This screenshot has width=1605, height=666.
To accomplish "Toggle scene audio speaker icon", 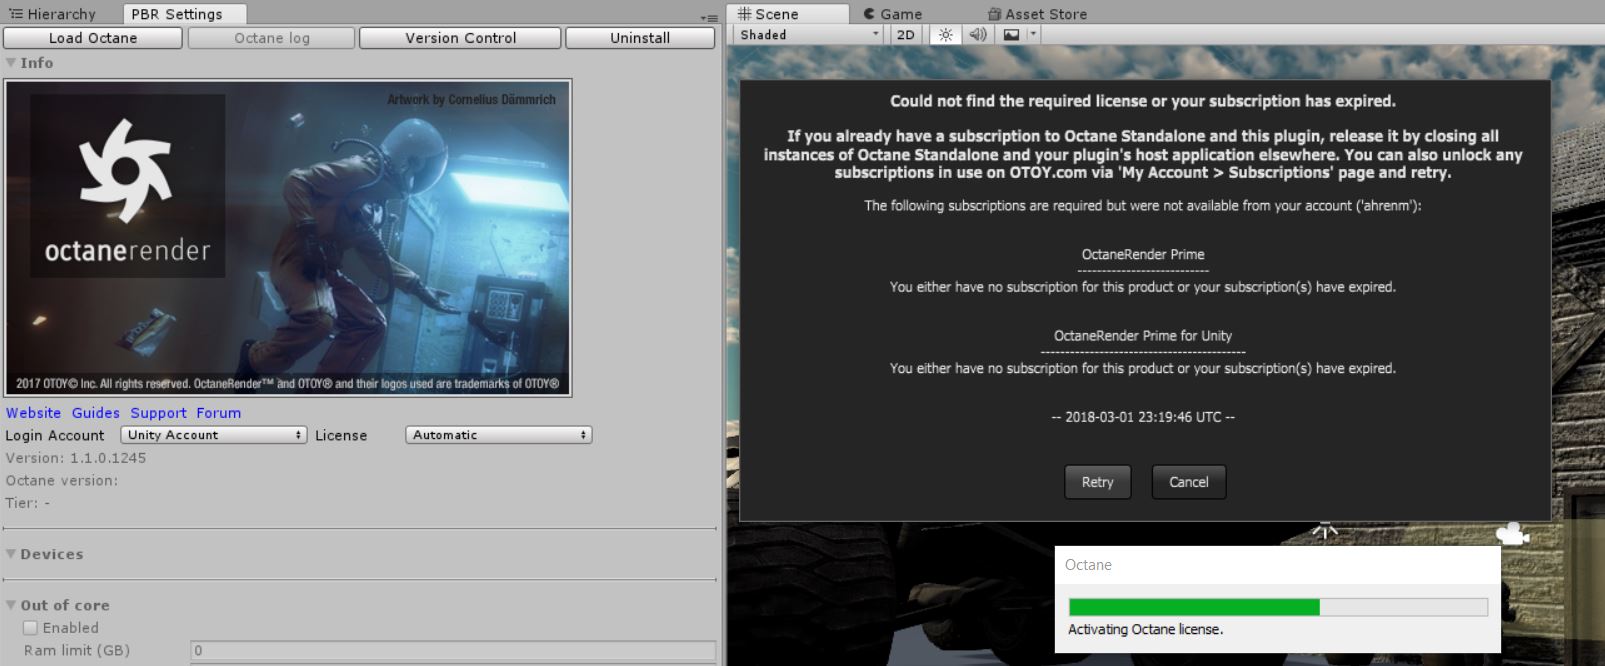I will [x=978, y=35].
